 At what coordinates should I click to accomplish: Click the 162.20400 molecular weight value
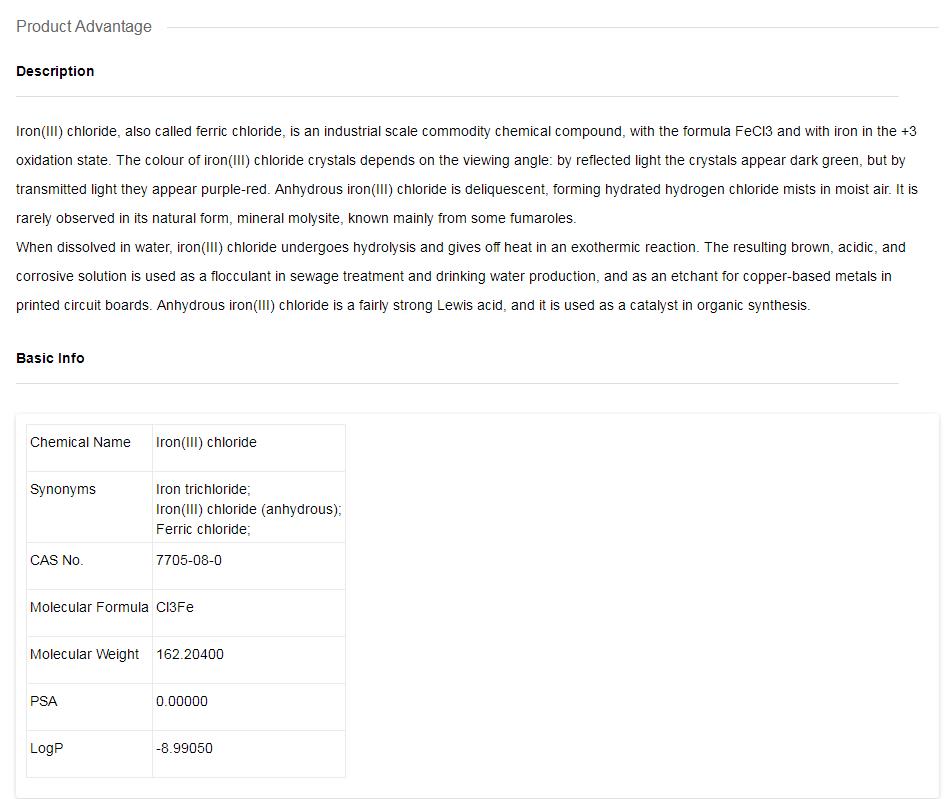pos(190,654)
